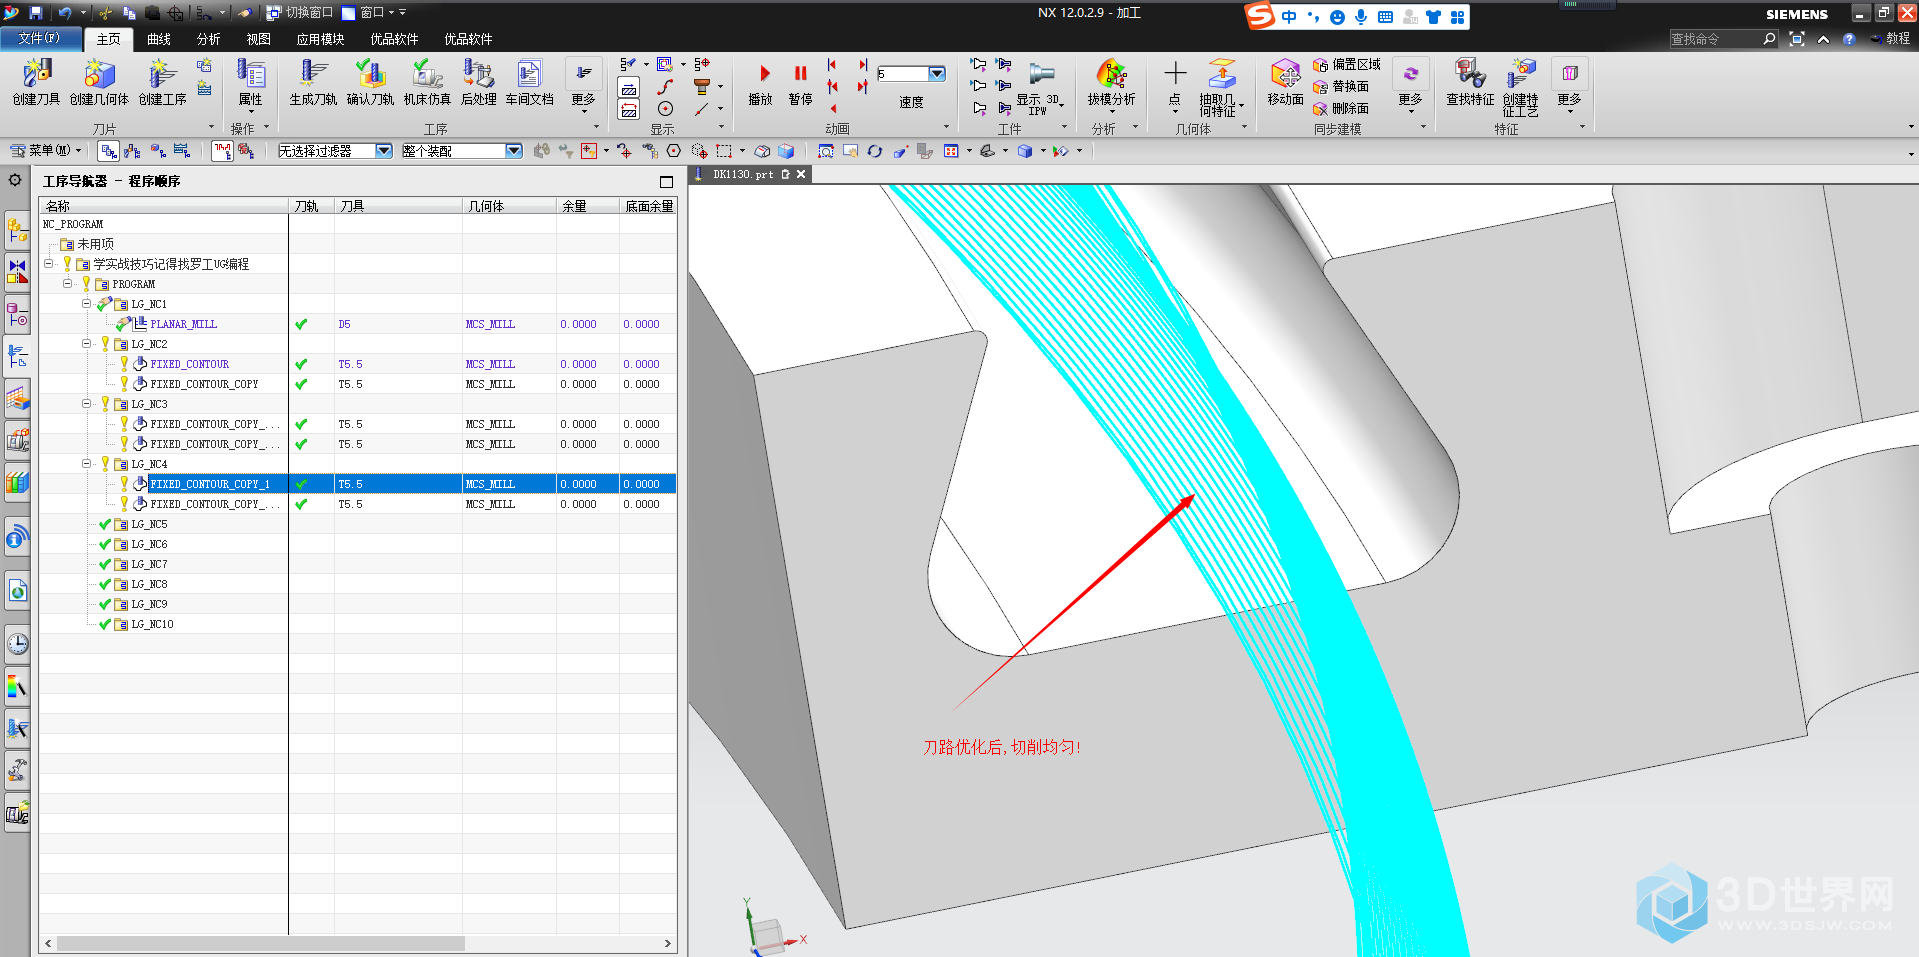
Task: Close the DK1130.prt document tab
Action: [801, 174]
